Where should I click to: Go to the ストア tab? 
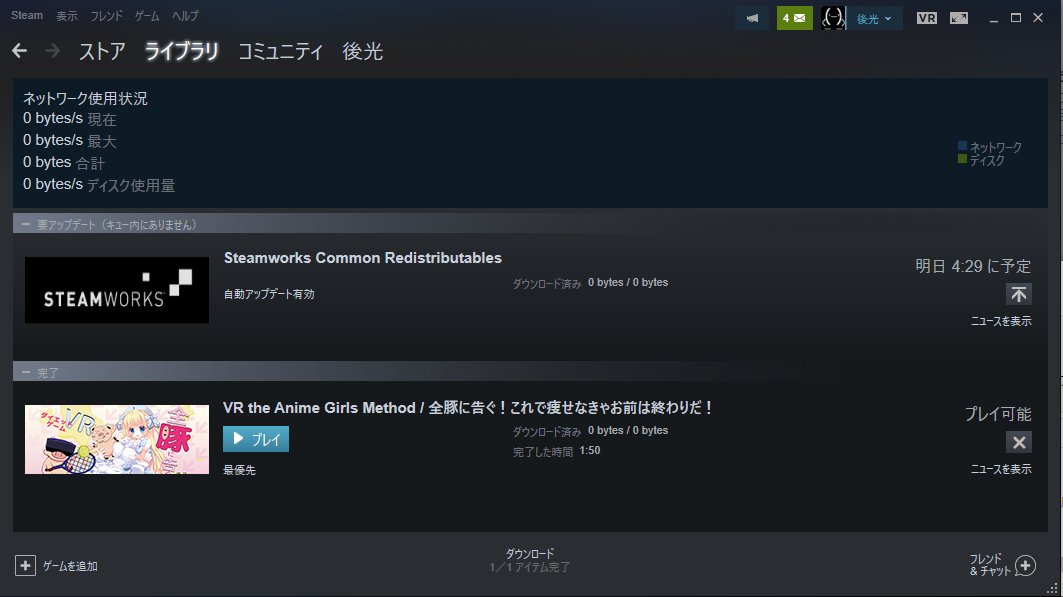pyautogui.click(x=102, y=52)
